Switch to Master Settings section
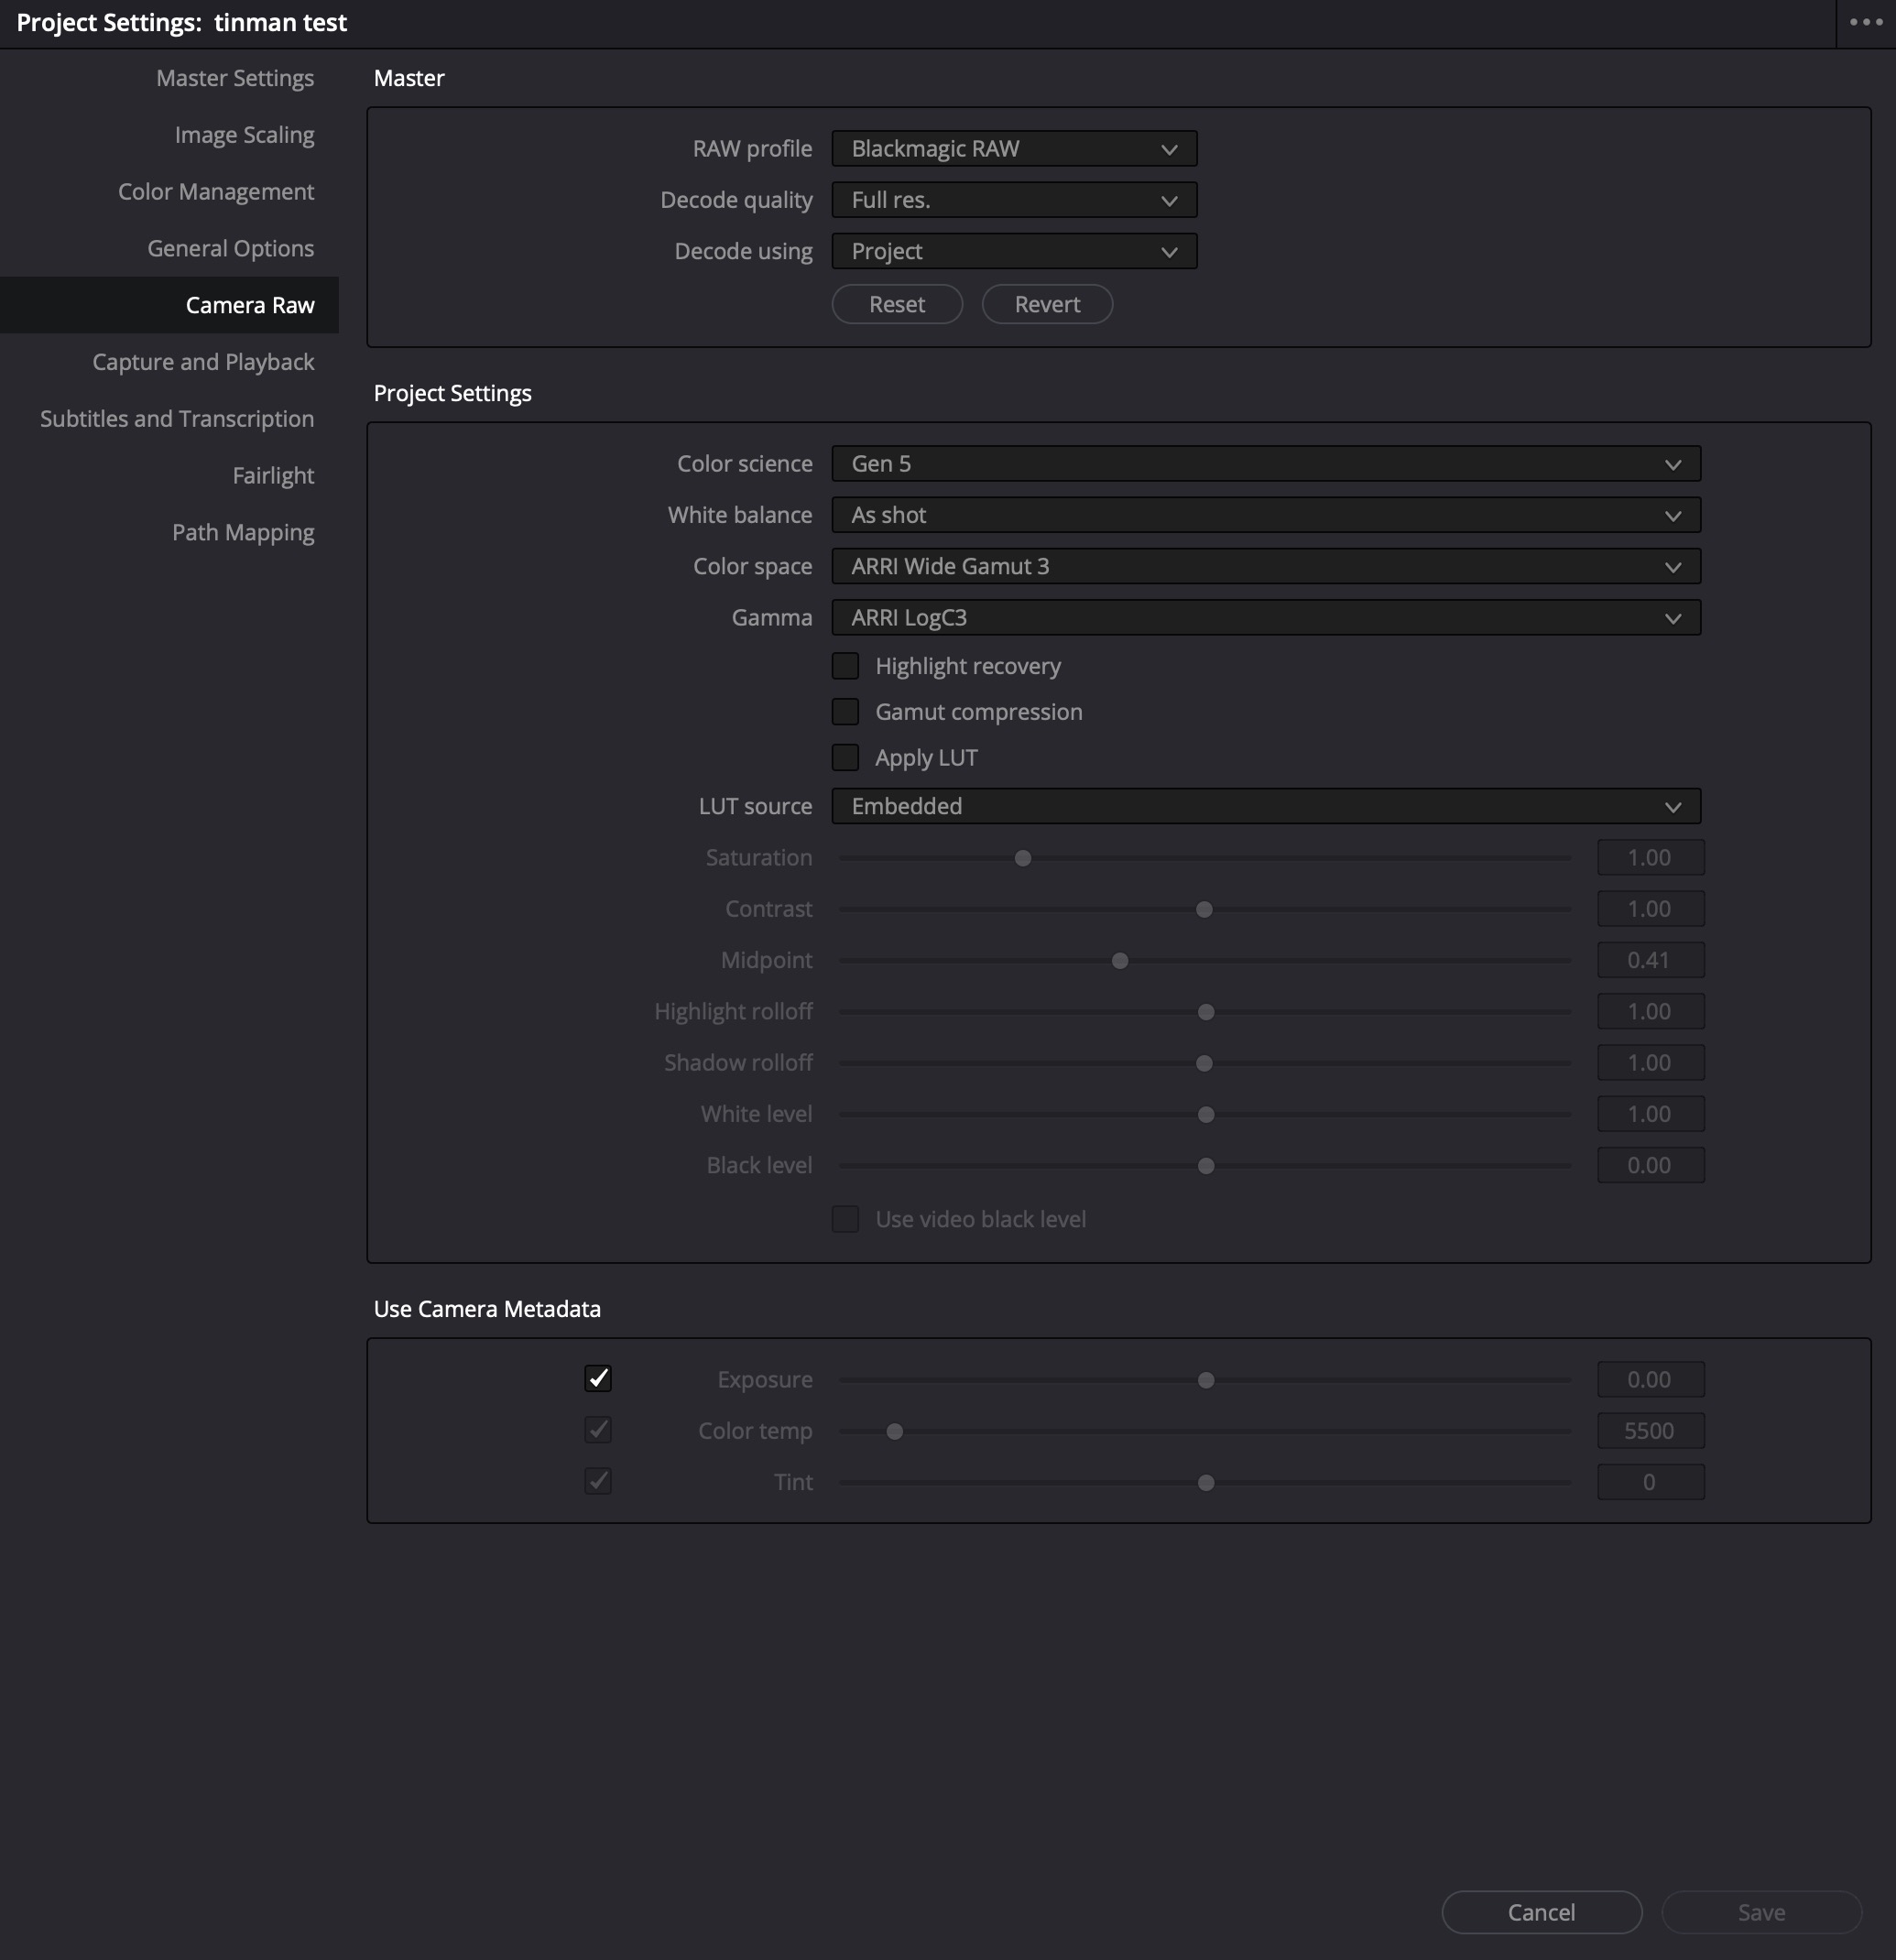This screenshot has width=1896, height=1960. click(235, 78)
